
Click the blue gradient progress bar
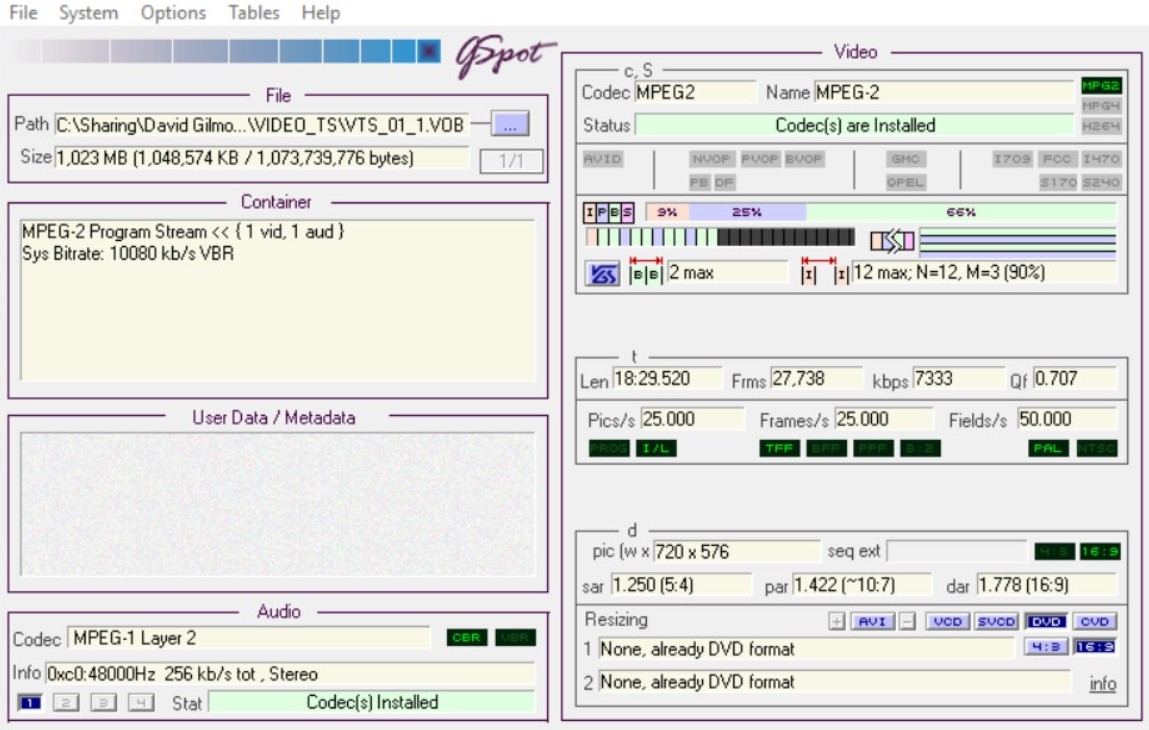coord(227,51)
